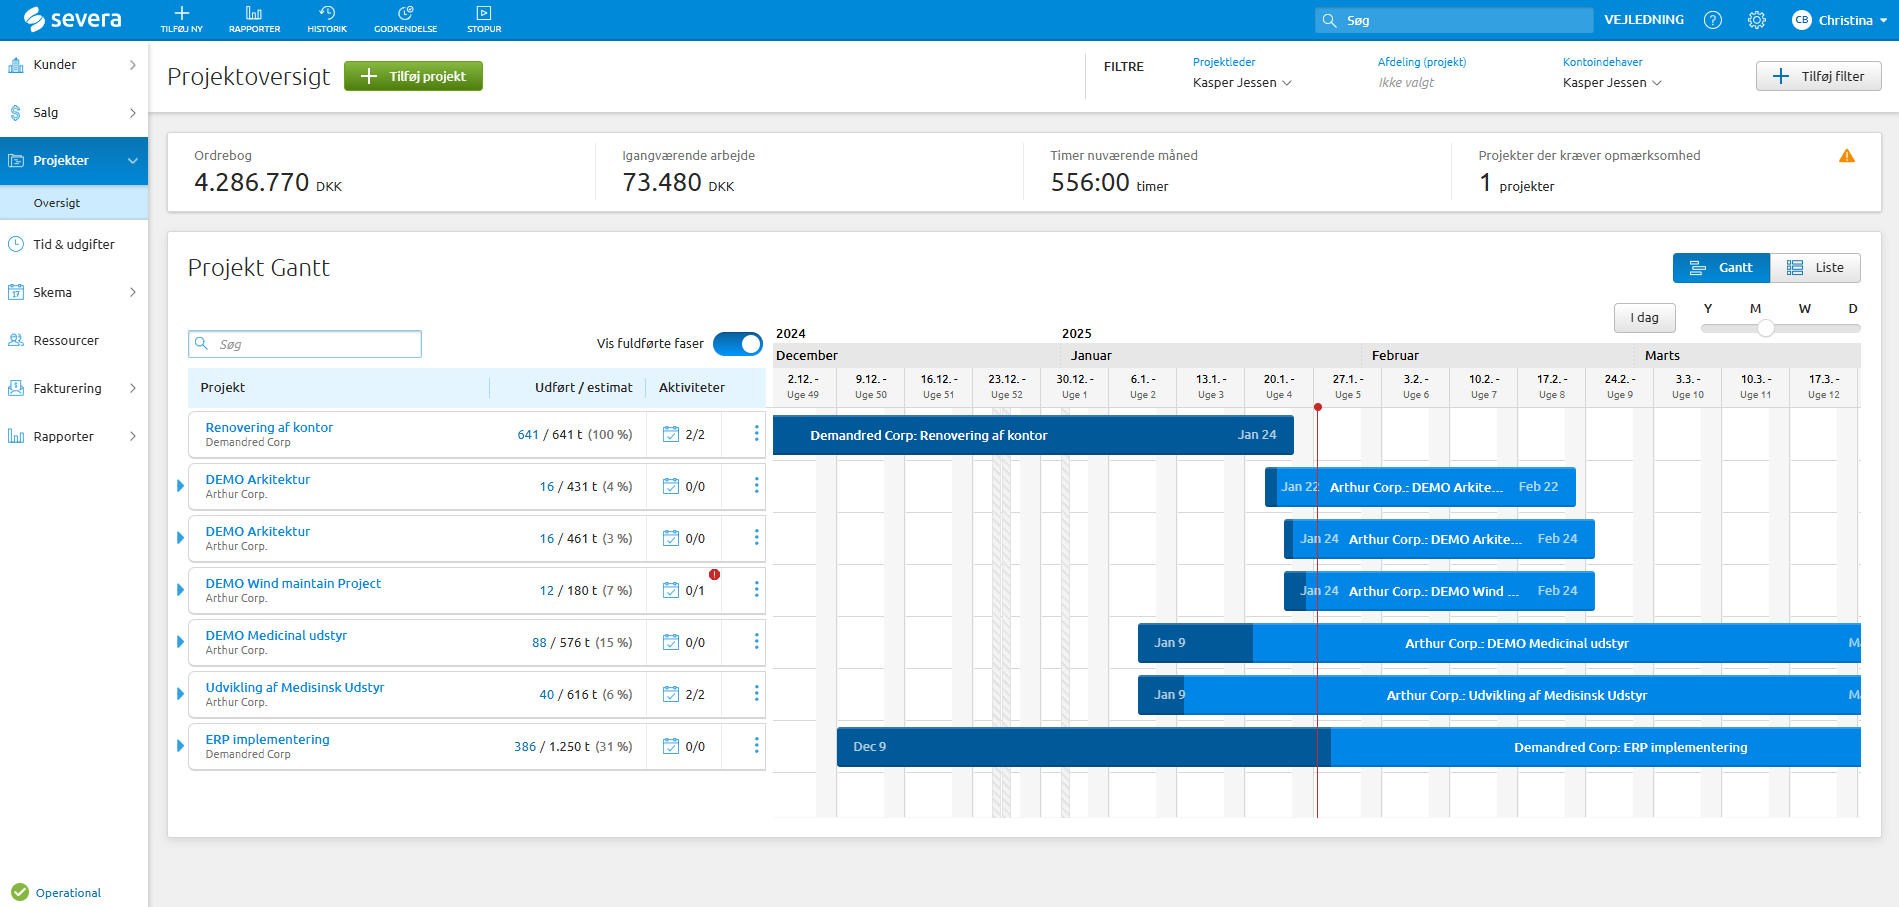This screenshot has width=1899, height=907.
Task: Open the Projektleder filter dropdown
Action: tap(1242, 83)
